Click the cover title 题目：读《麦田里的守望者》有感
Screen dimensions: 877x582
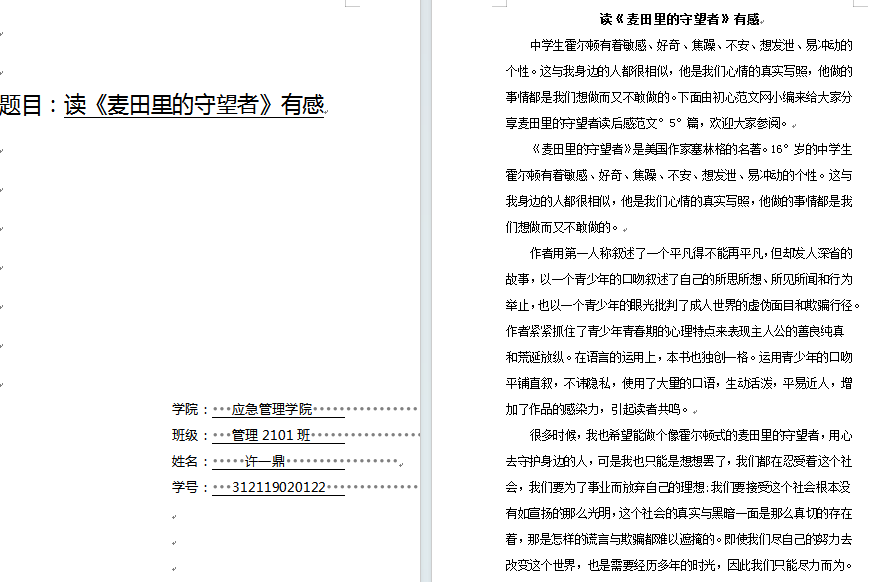[x=165, y=105]
